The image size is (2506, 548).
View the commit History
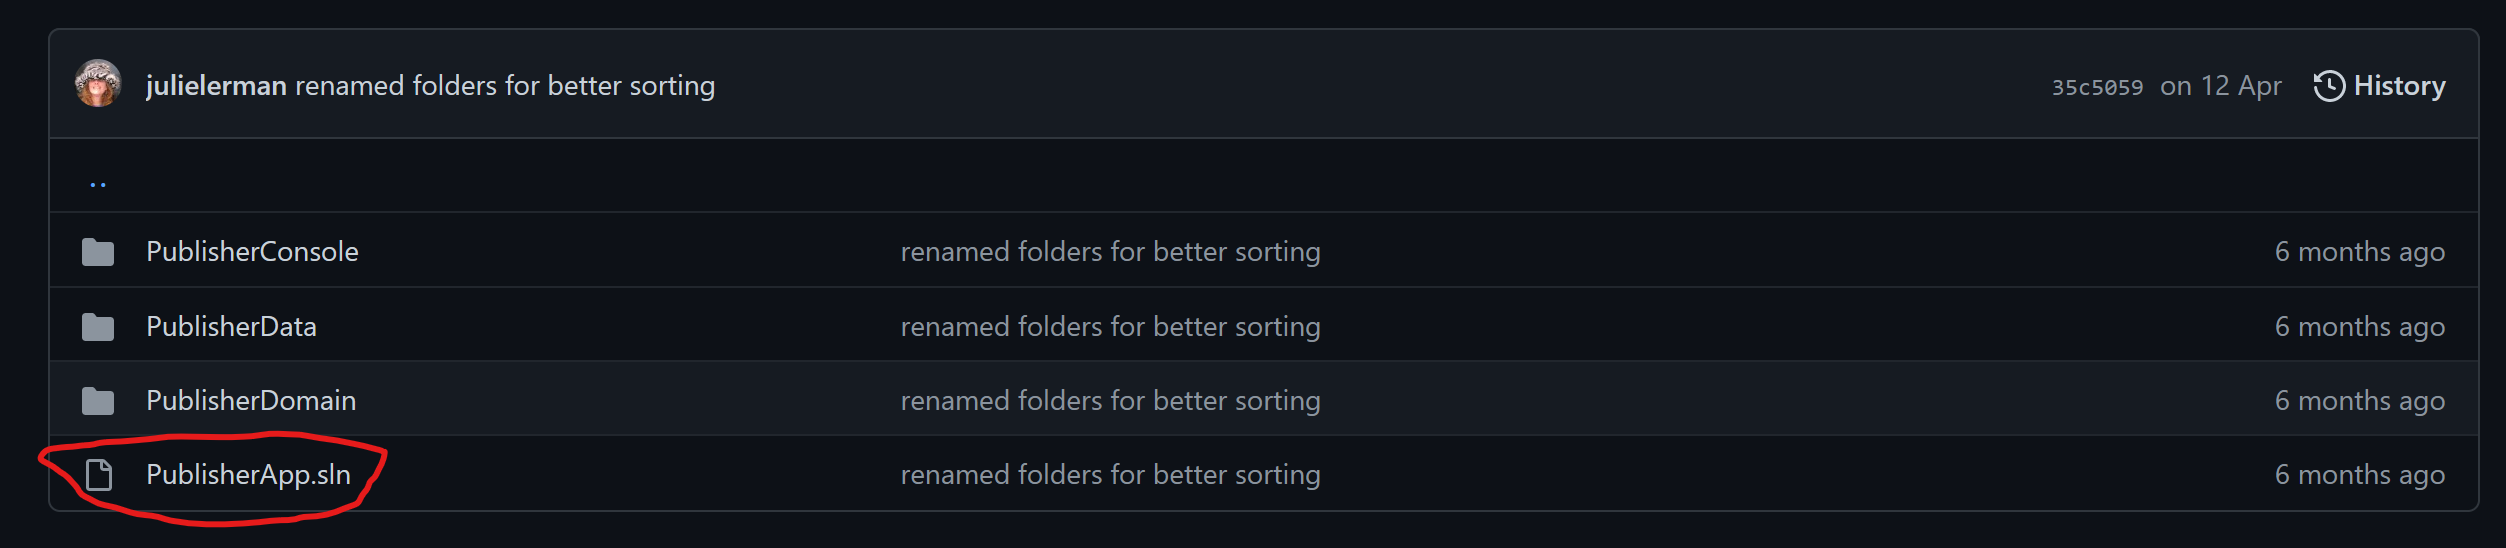(x=2398, y=86)
